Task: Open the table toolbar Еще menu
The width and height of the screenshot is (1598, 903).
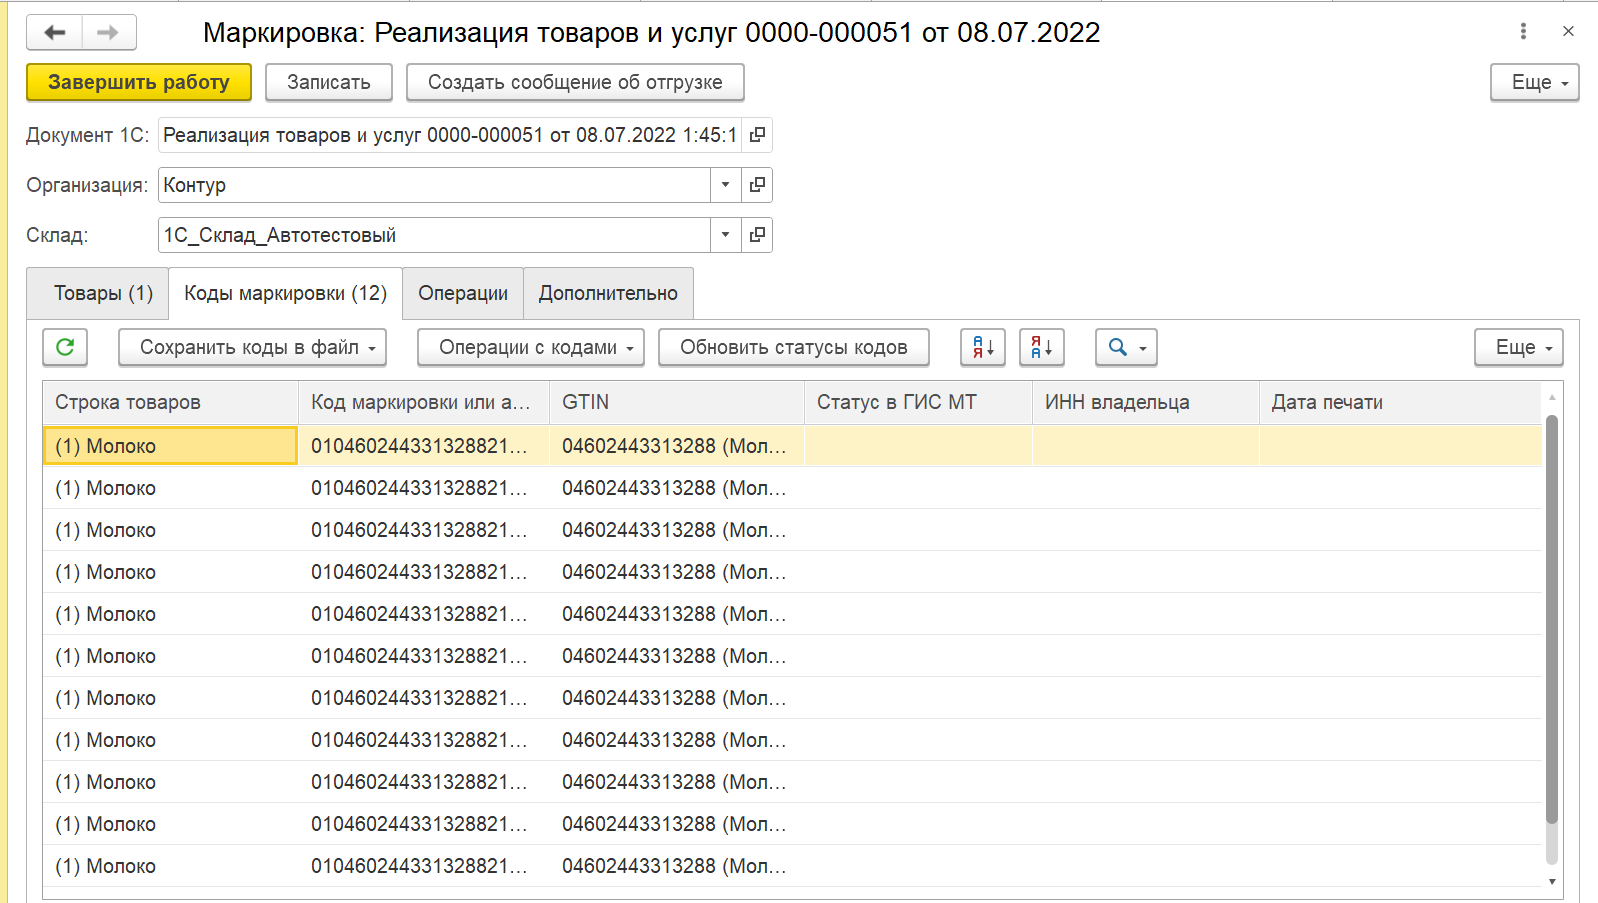Action: tap(1518, 347)
